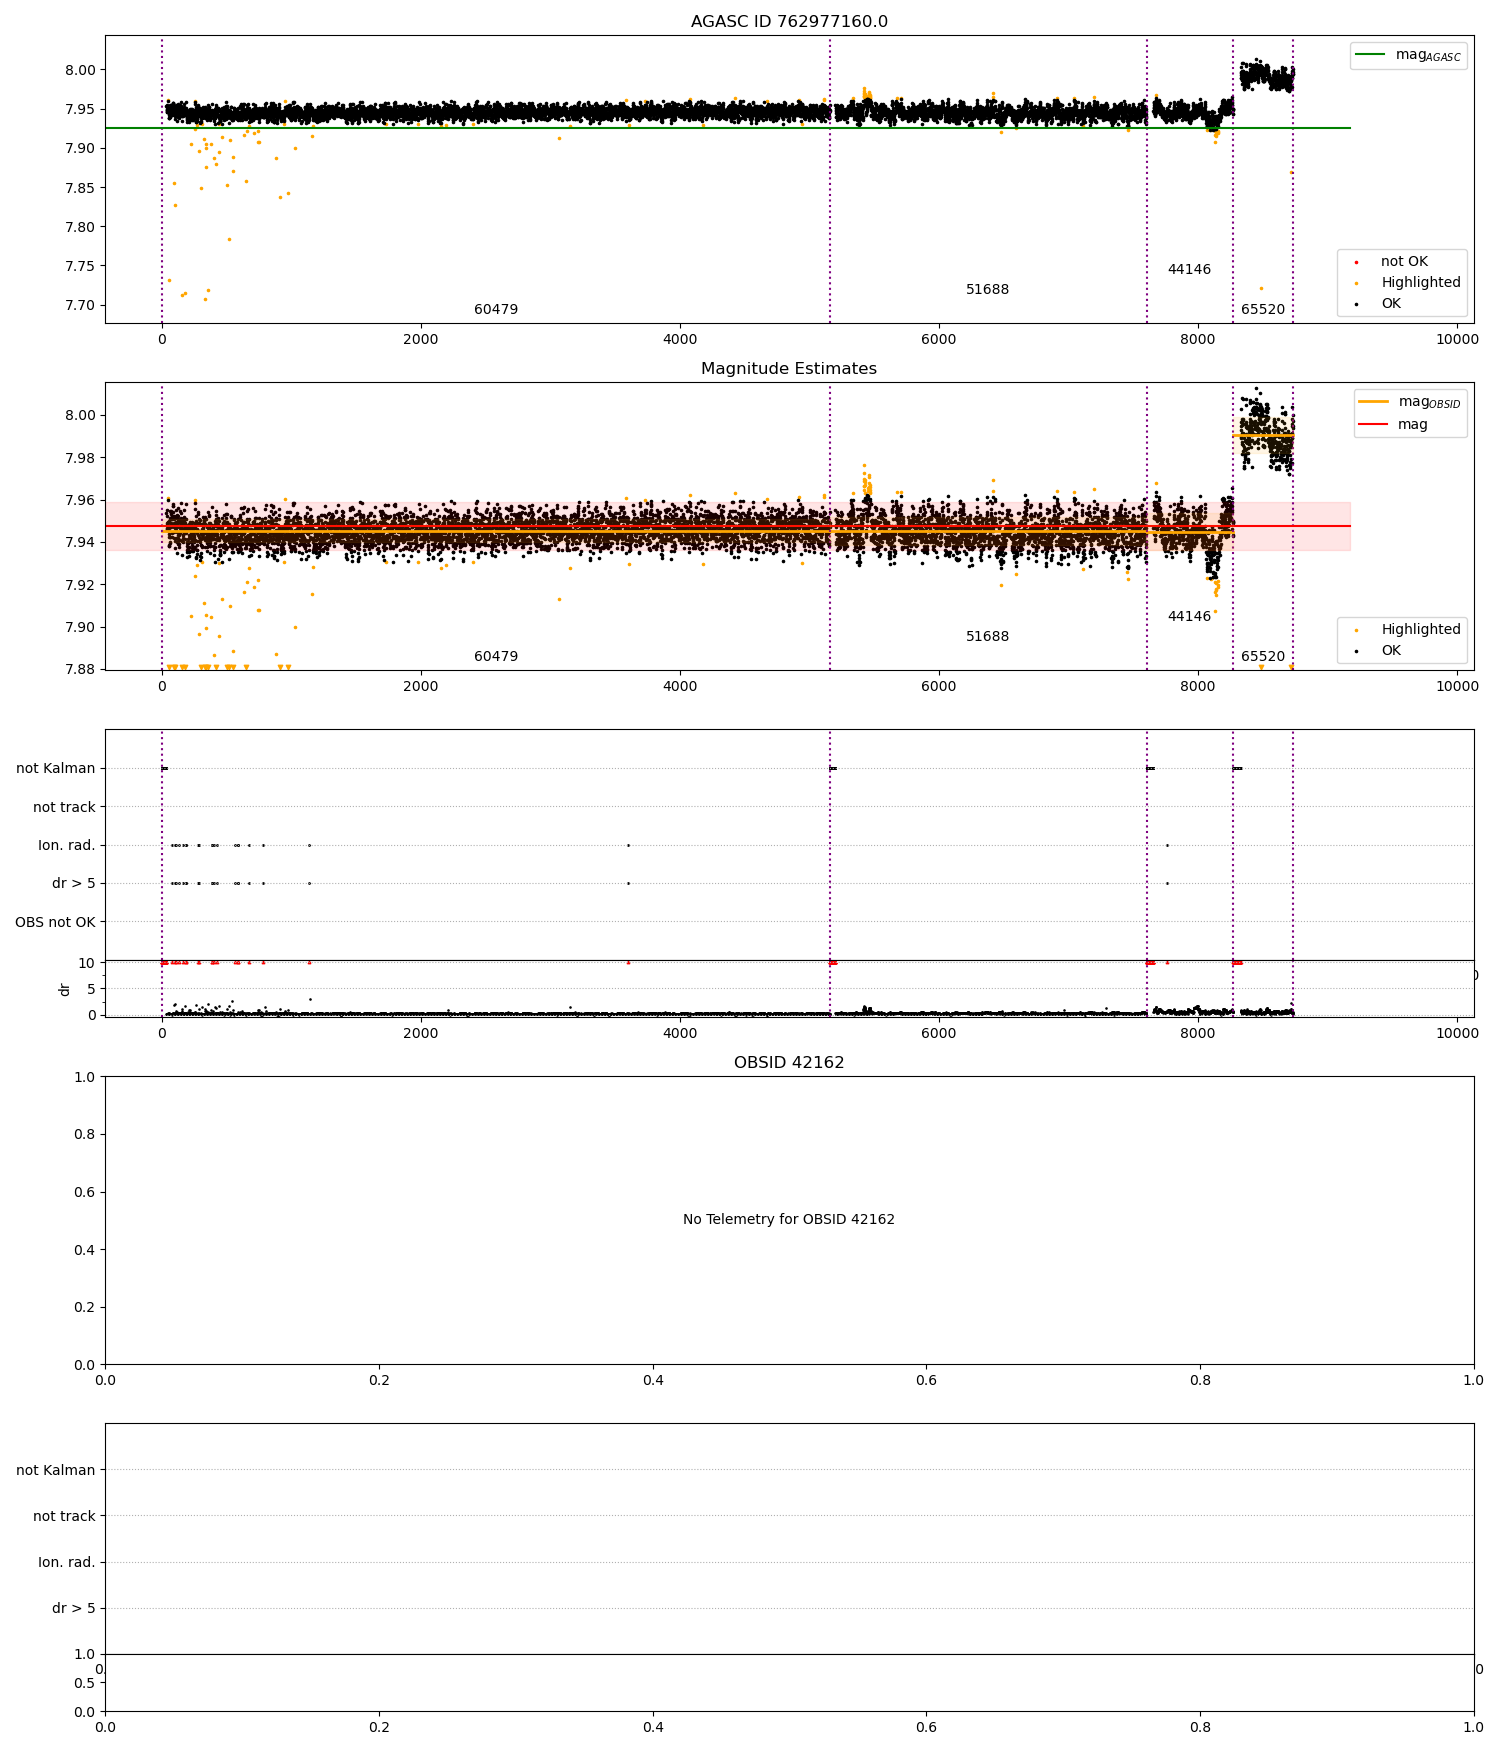Click 'Ion. rad.' label in the bottom flags panel
Viewport: 1500px width, 1750px height.
pos(67,1562)
